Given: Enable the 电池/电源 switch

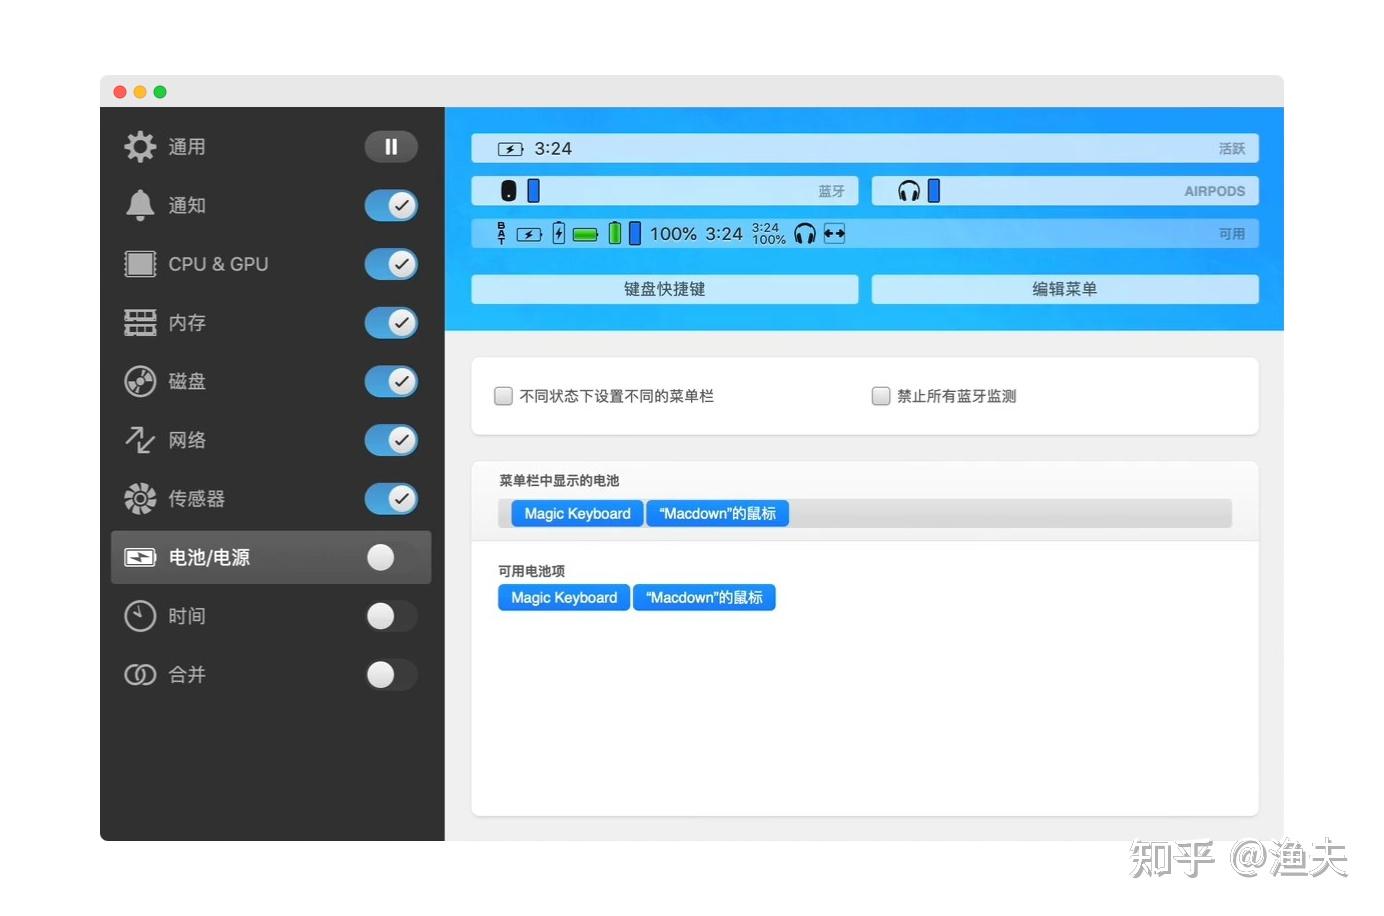Looking at the screenshot, I should [391, 557].
